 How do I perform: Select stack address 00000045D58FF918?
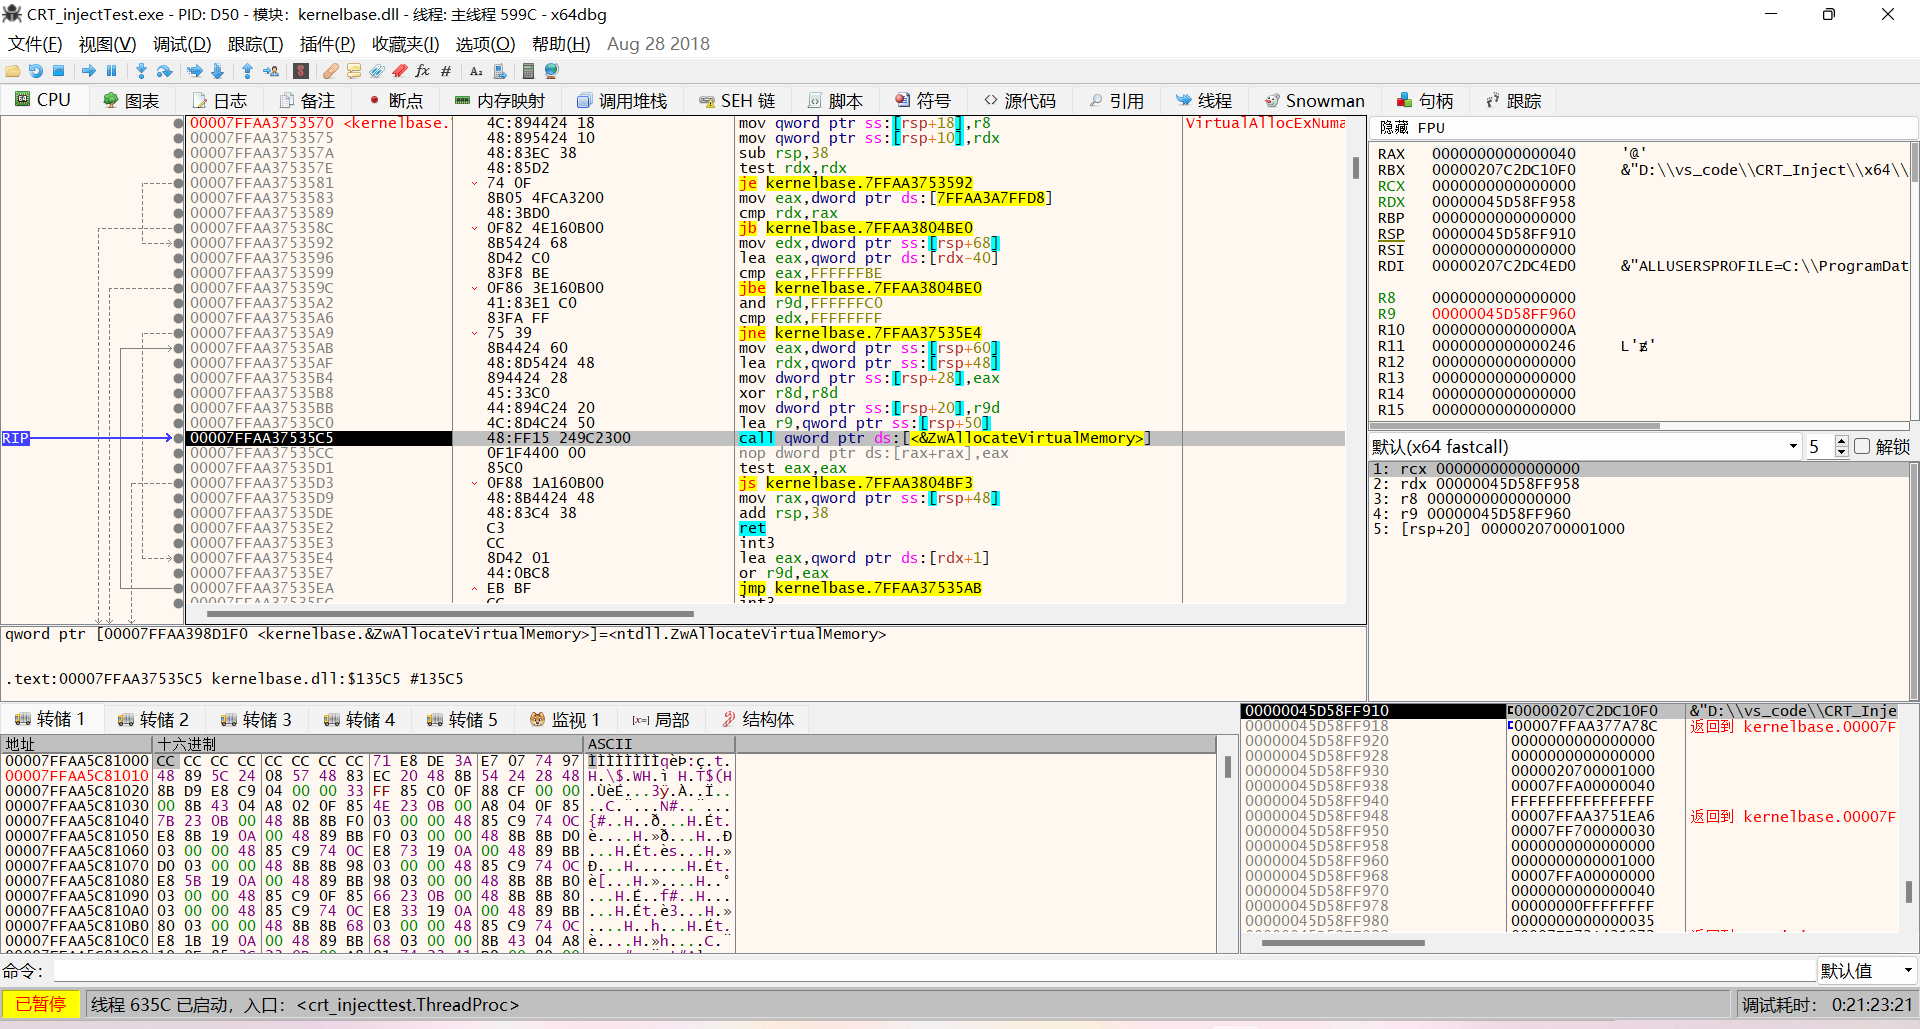click(1316, 726)
